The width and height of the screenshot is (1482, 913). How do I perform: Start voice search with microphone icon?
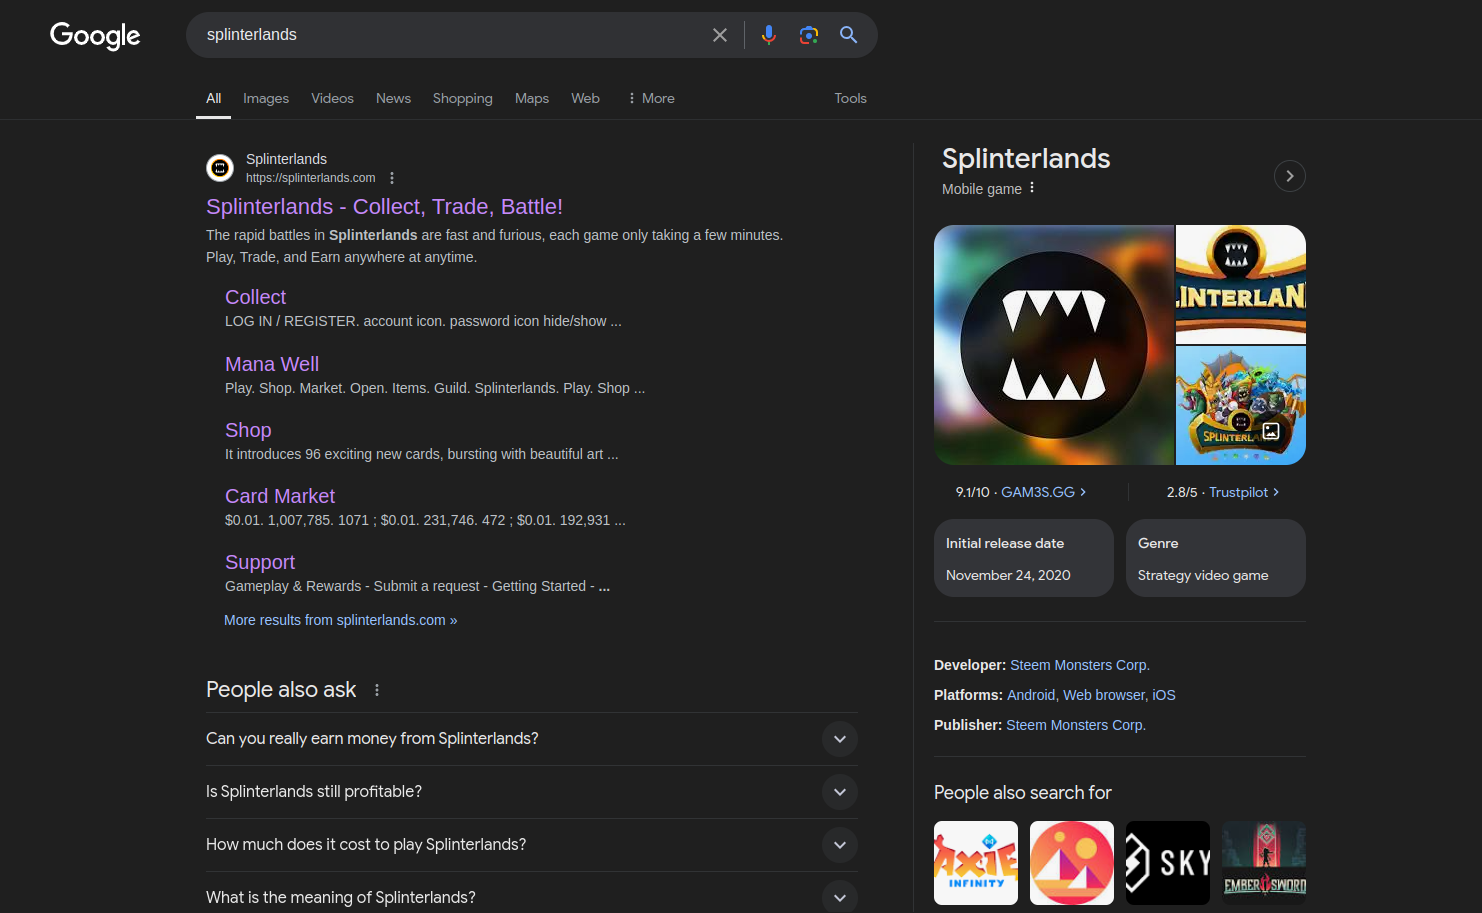click(x=768, y=35)
